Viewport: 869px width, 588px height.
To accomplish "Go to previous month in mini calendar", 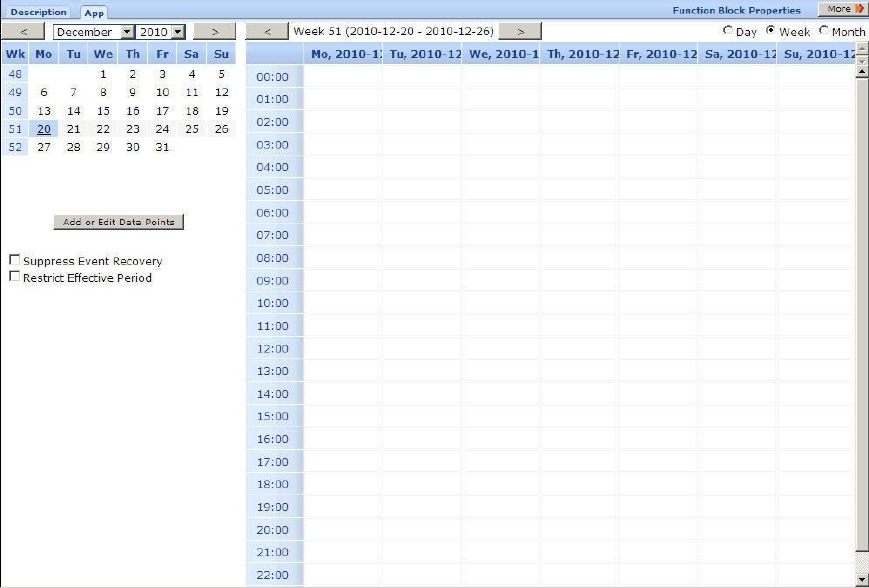I will (x=23, y=32).
